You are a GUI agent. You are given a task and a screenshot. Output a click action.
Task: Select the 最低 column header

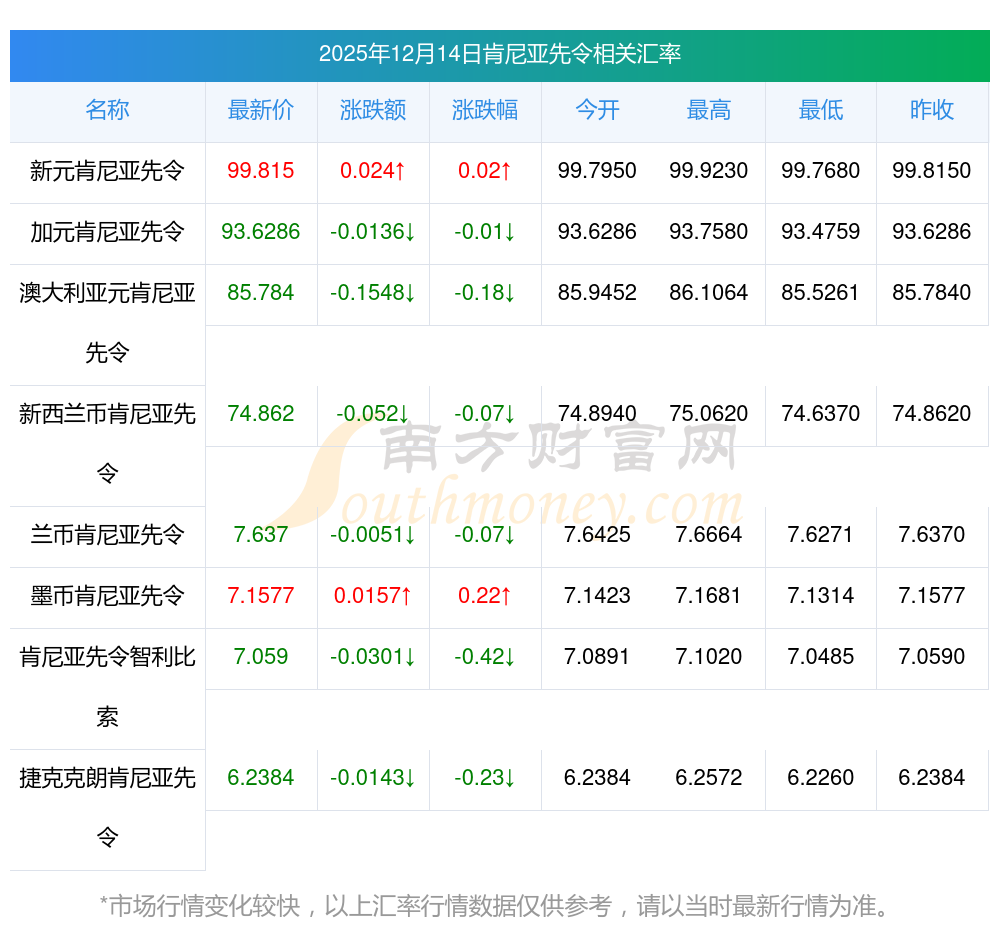(x=821, y=110)
